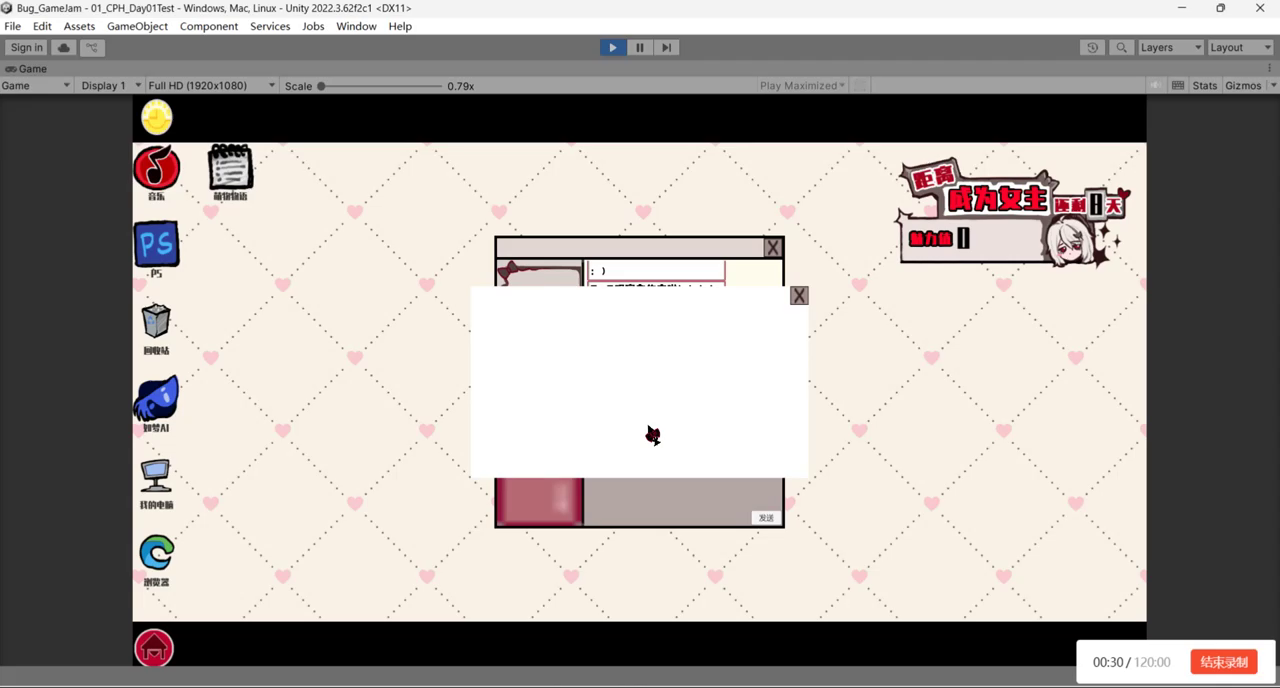
Task: Pause the running game
Action: 639,47
